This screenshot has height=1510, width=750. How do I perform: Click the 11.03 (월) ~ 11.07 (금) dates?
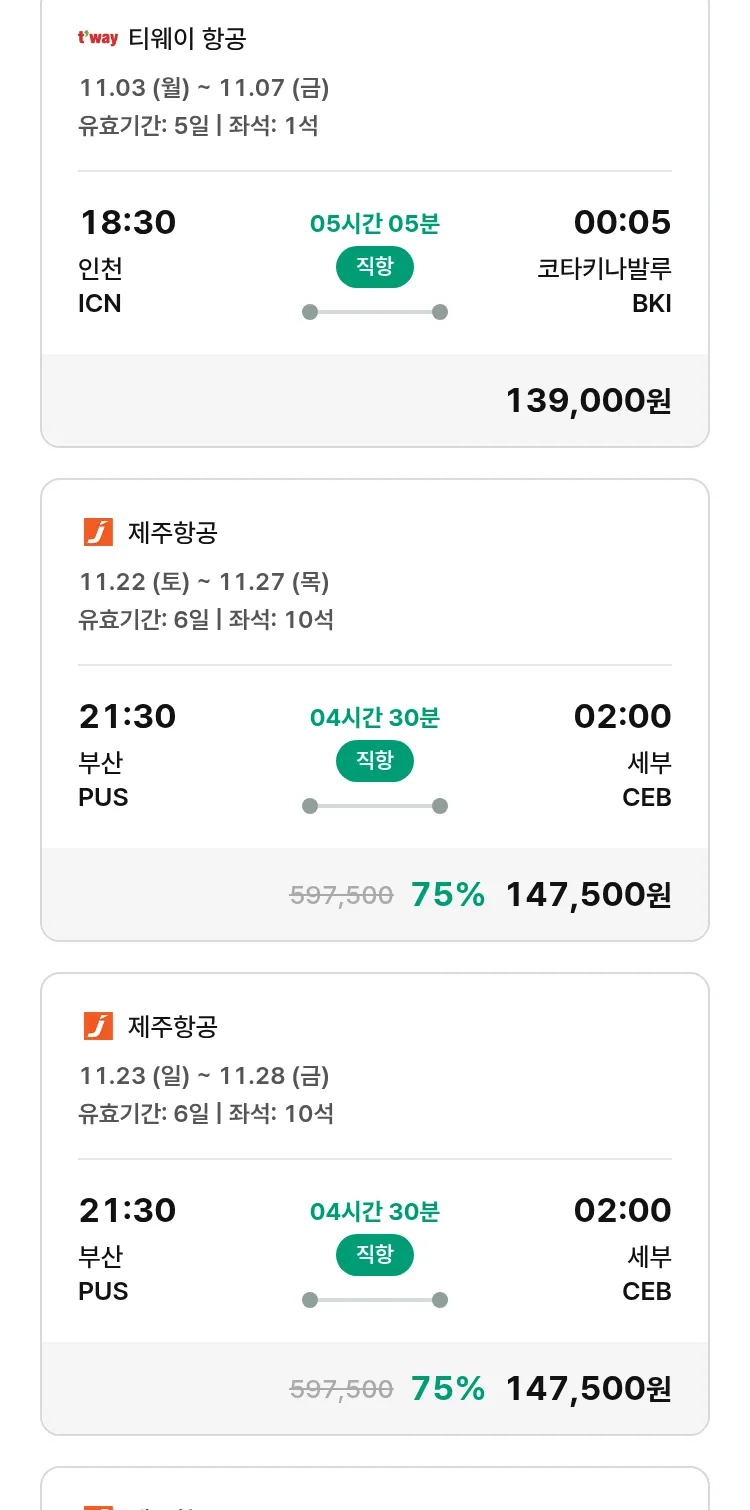point(204,88)
